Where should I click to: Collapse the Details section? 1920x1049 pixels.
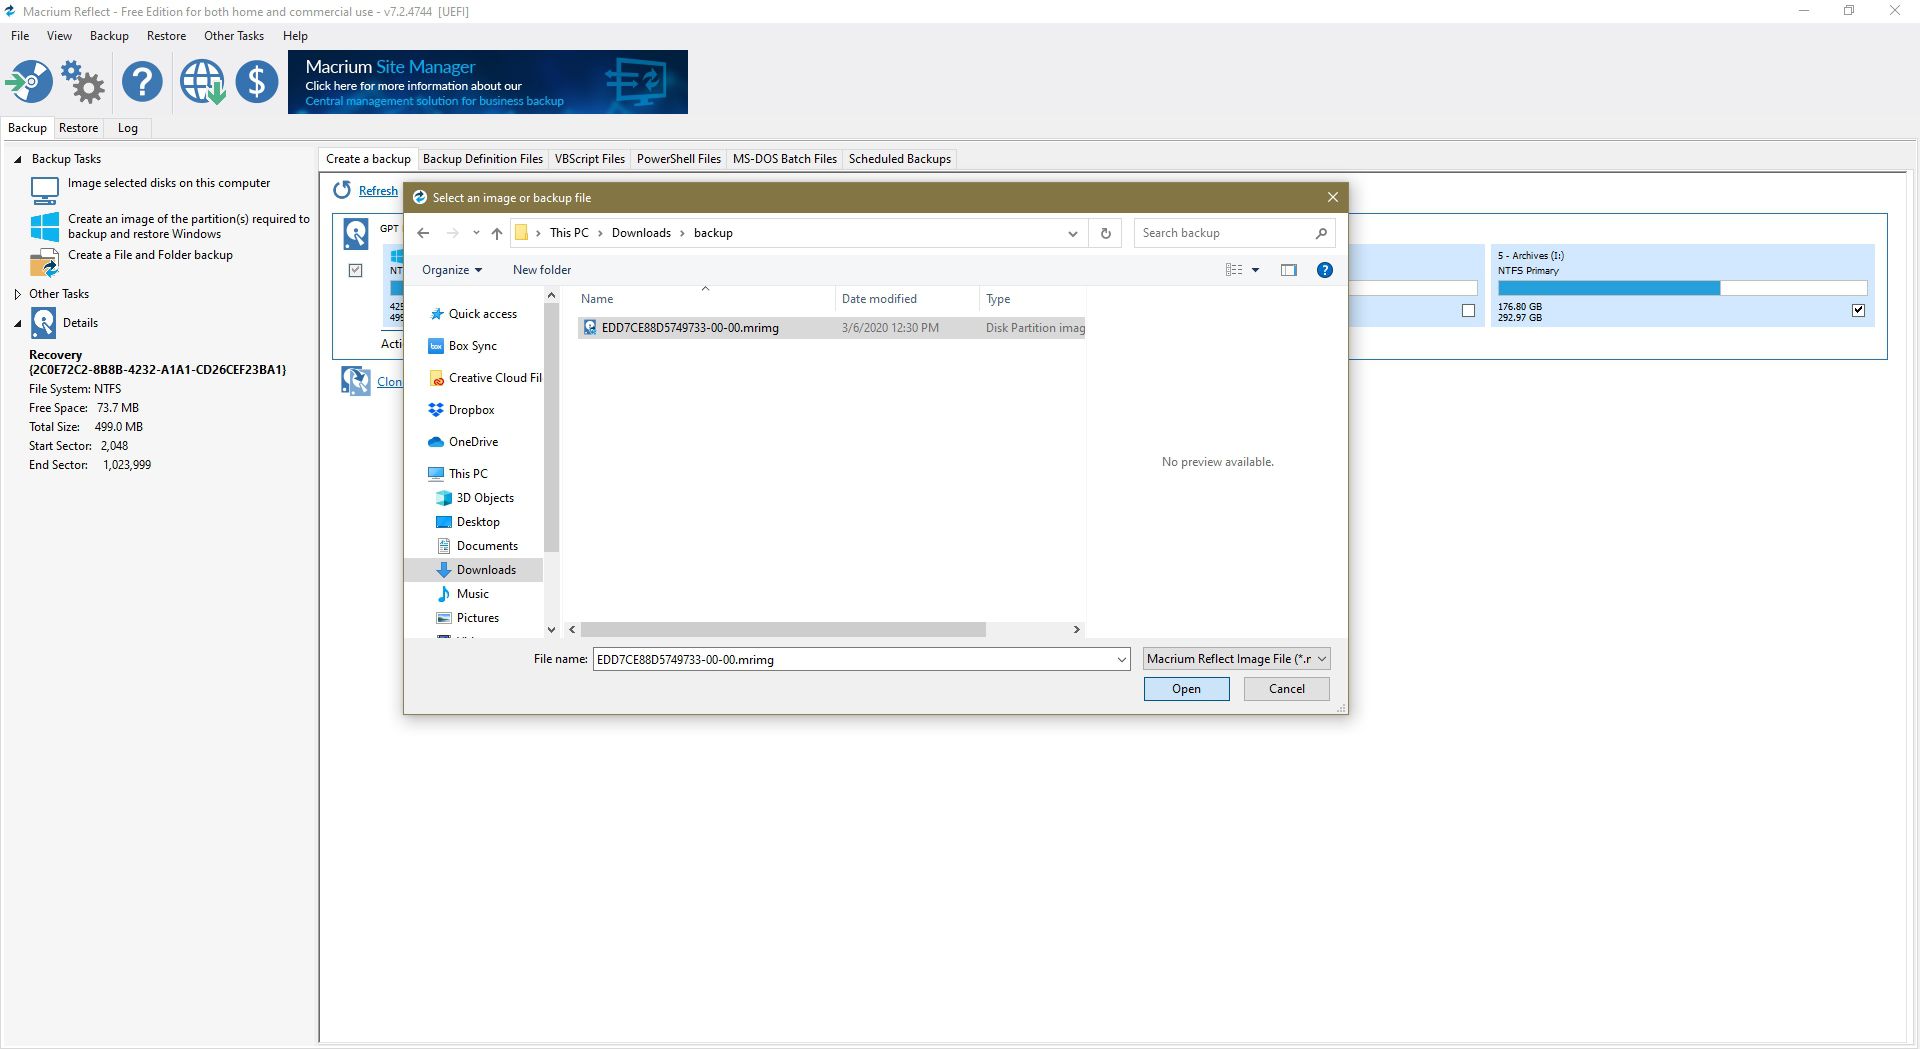click(17, 323)
